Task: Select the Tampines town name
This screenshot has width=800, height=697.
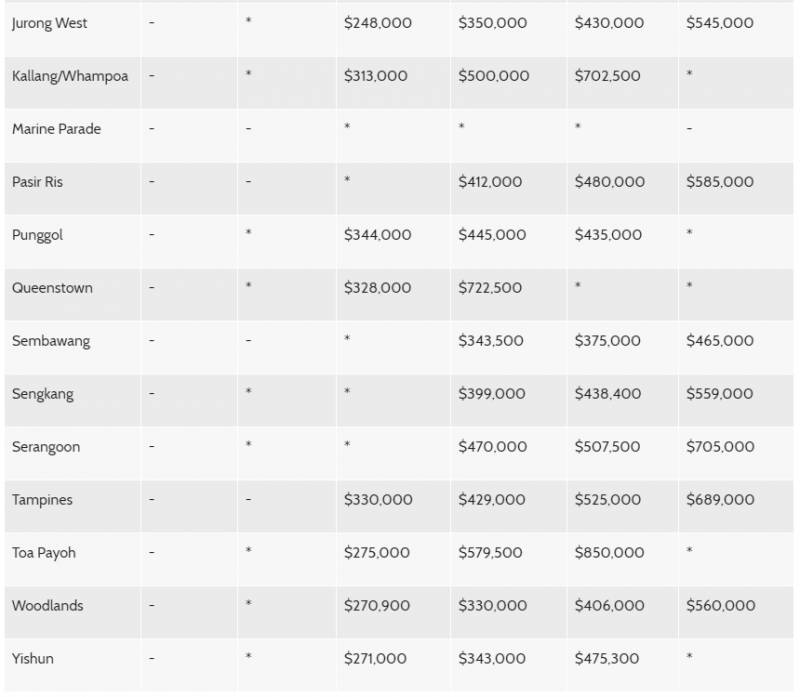Action: (42, 500)
